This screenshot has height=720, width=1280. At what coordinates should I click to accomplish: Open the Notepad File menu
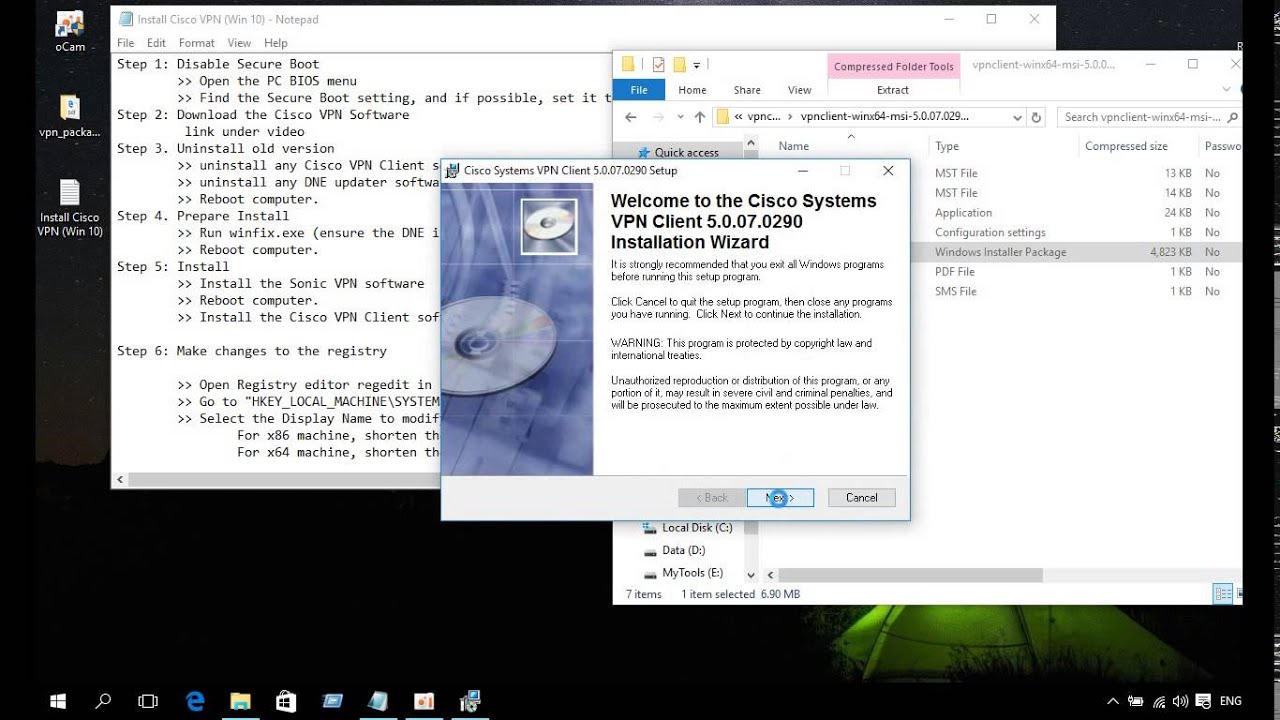point(126,43)
